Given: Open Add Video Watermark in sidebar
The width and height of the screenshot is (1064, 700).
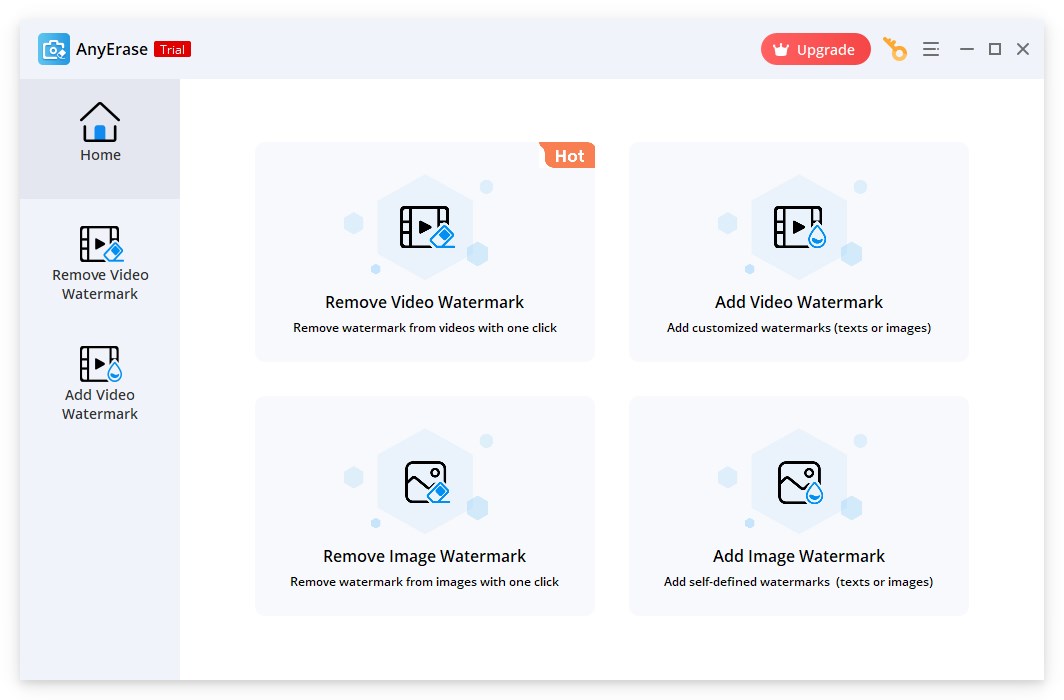Looking at the screenshot, I should pyautogui.click(x=100, y=384).
